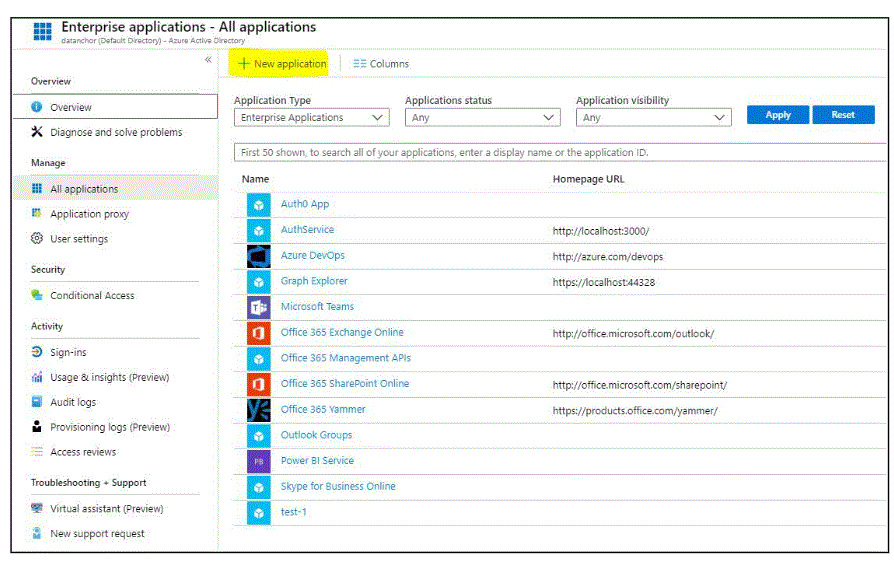The width and height of the screenshot is (894, 567).
Task: Click the Audit logs icon
Action: pyautogui.click(x=36, y=402)
